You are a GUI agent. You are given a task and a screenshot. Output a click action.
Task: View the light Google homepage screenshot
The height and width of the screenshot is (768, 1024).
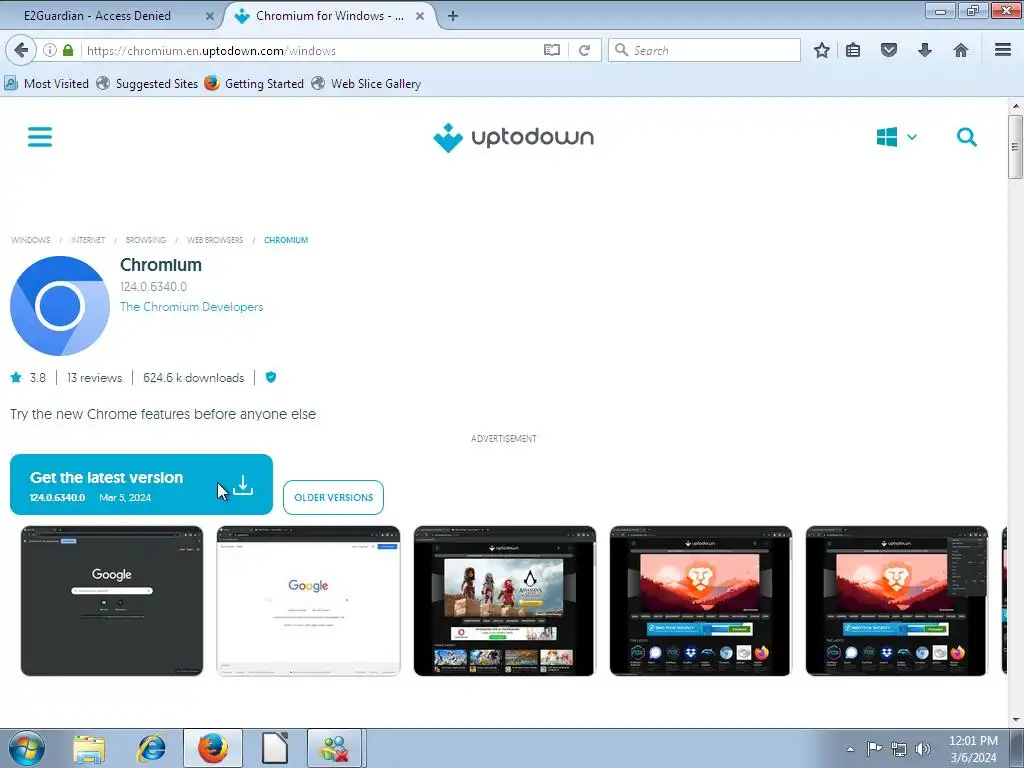[x=308, y=601]
